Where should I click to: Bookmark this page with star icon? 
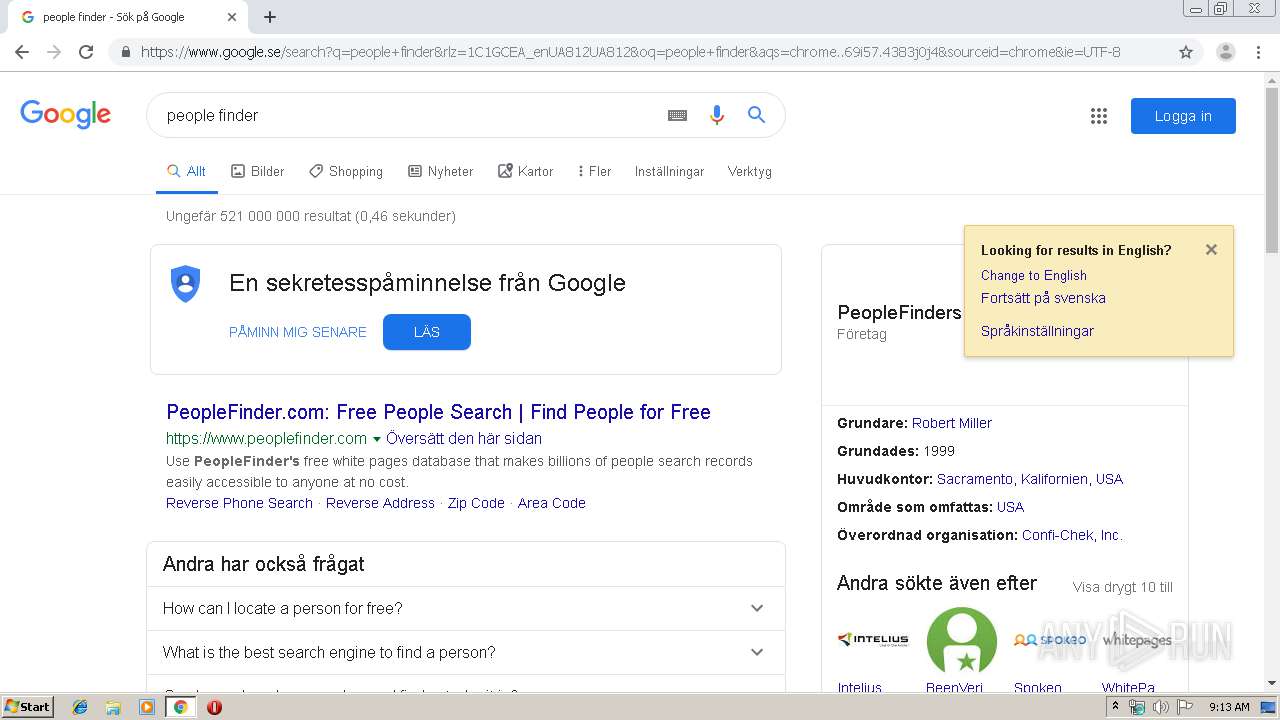pyautogui.click(x=1186, y=52)
